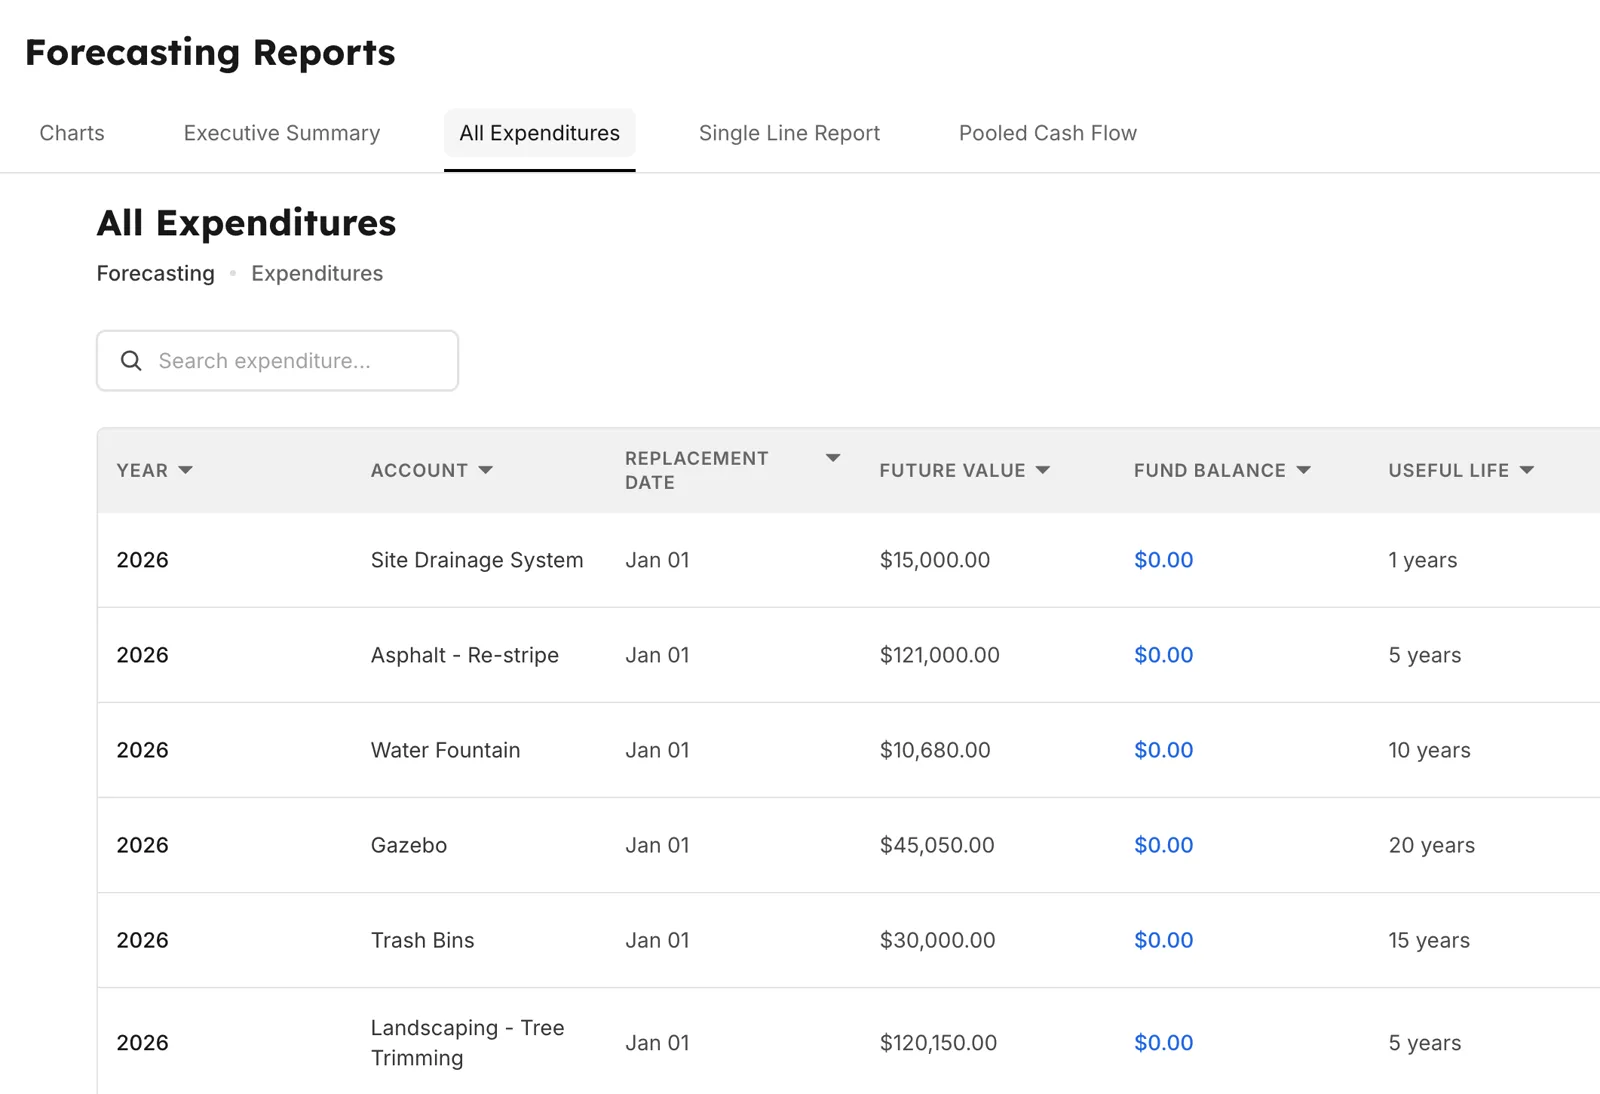Open the Single Line Report tab
The image size is (1600, 1094).
coord(789,133)
